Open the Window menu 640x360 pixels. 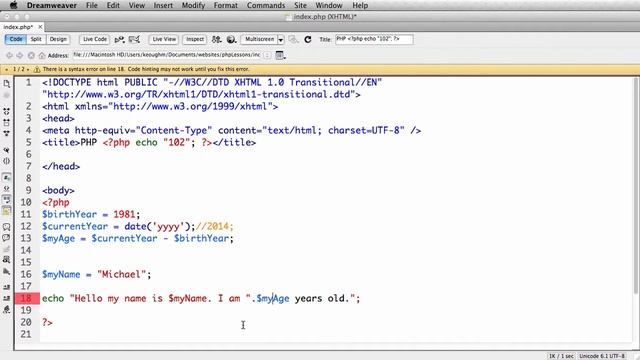[329, 5]
